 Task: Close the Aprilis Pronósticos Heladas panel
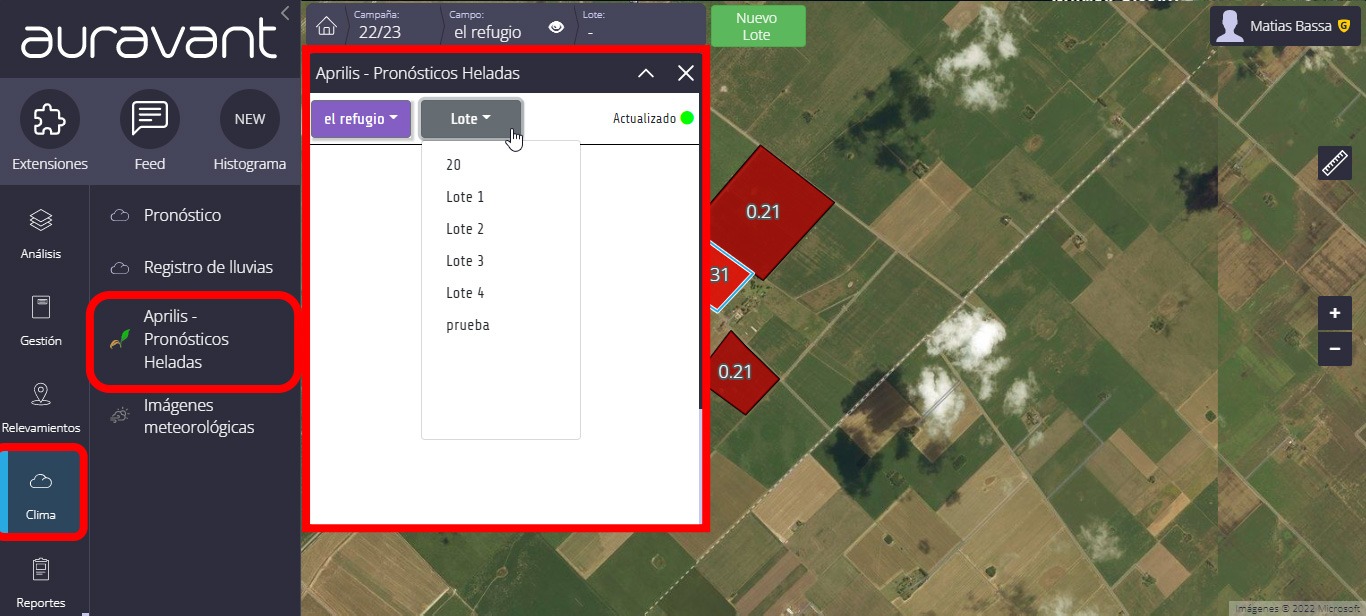coord(686,73)
